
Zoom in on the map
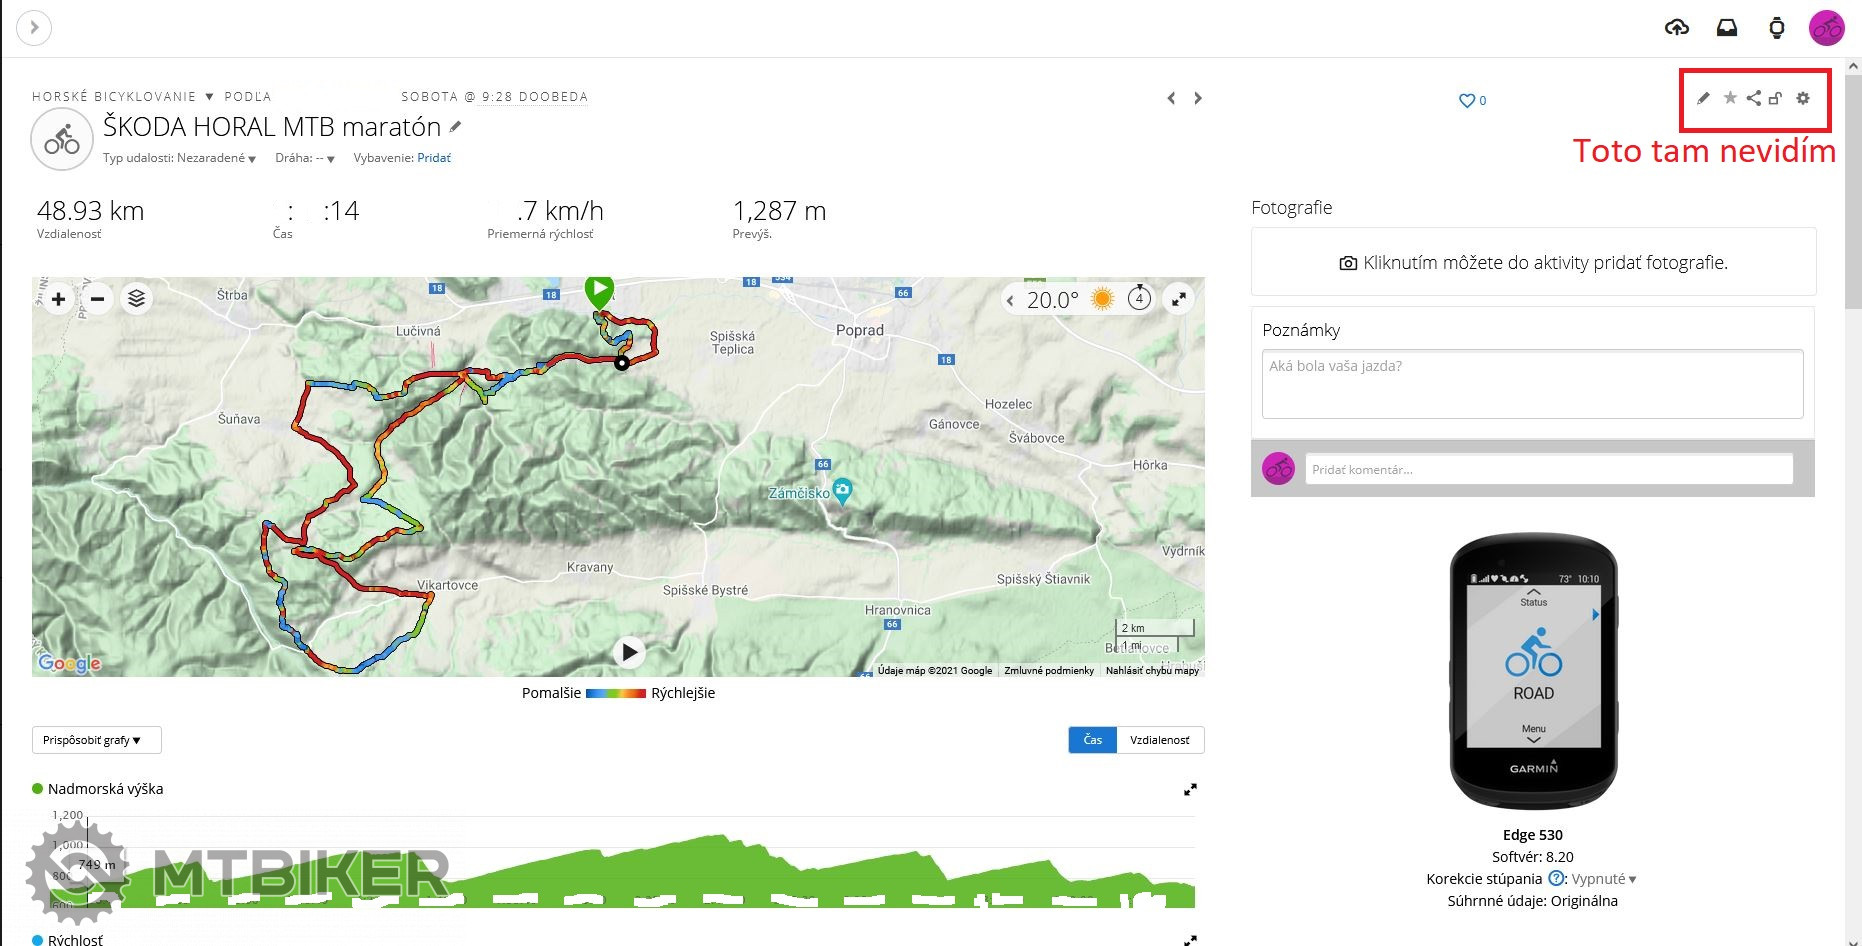click(x=59, y=298)
